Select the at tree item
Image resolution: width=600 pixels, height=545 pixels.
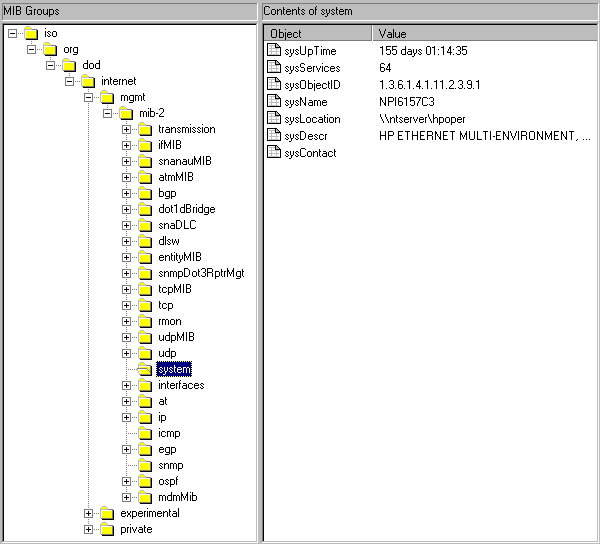pyautogui.click(x=163, y=401)
